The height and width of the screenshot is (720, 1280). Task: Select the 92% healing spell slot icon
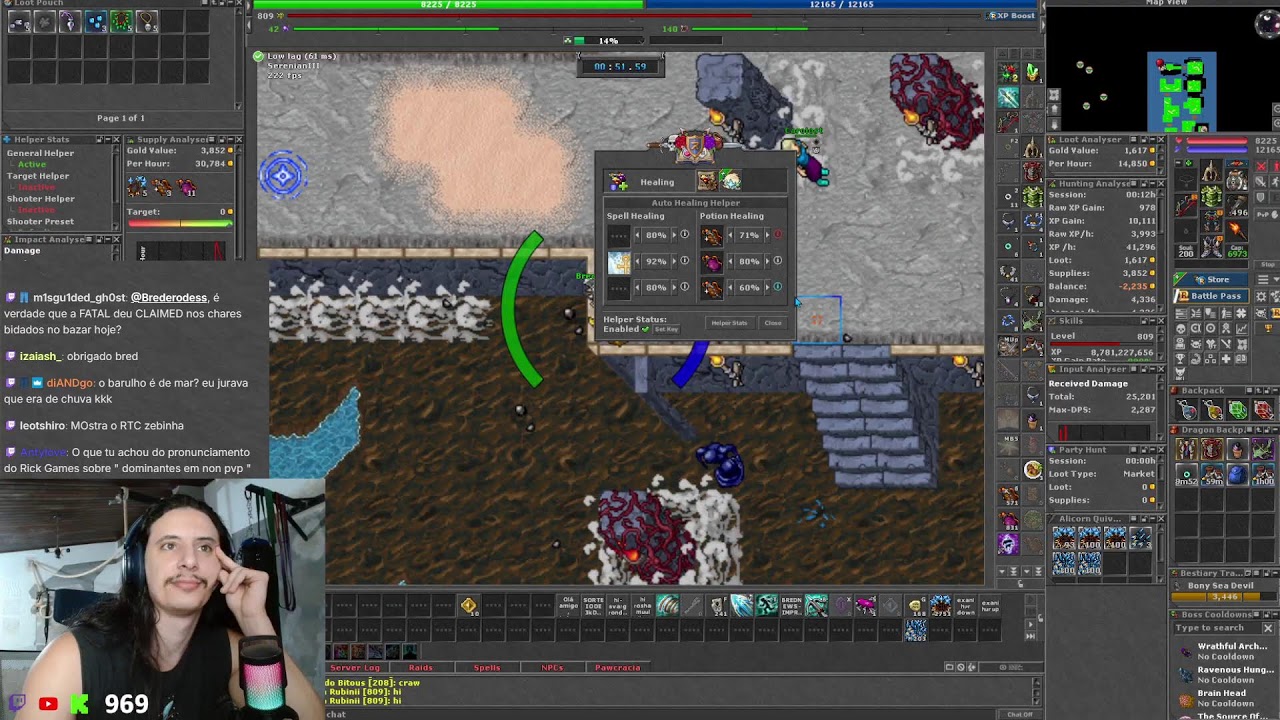click(619, 262)
